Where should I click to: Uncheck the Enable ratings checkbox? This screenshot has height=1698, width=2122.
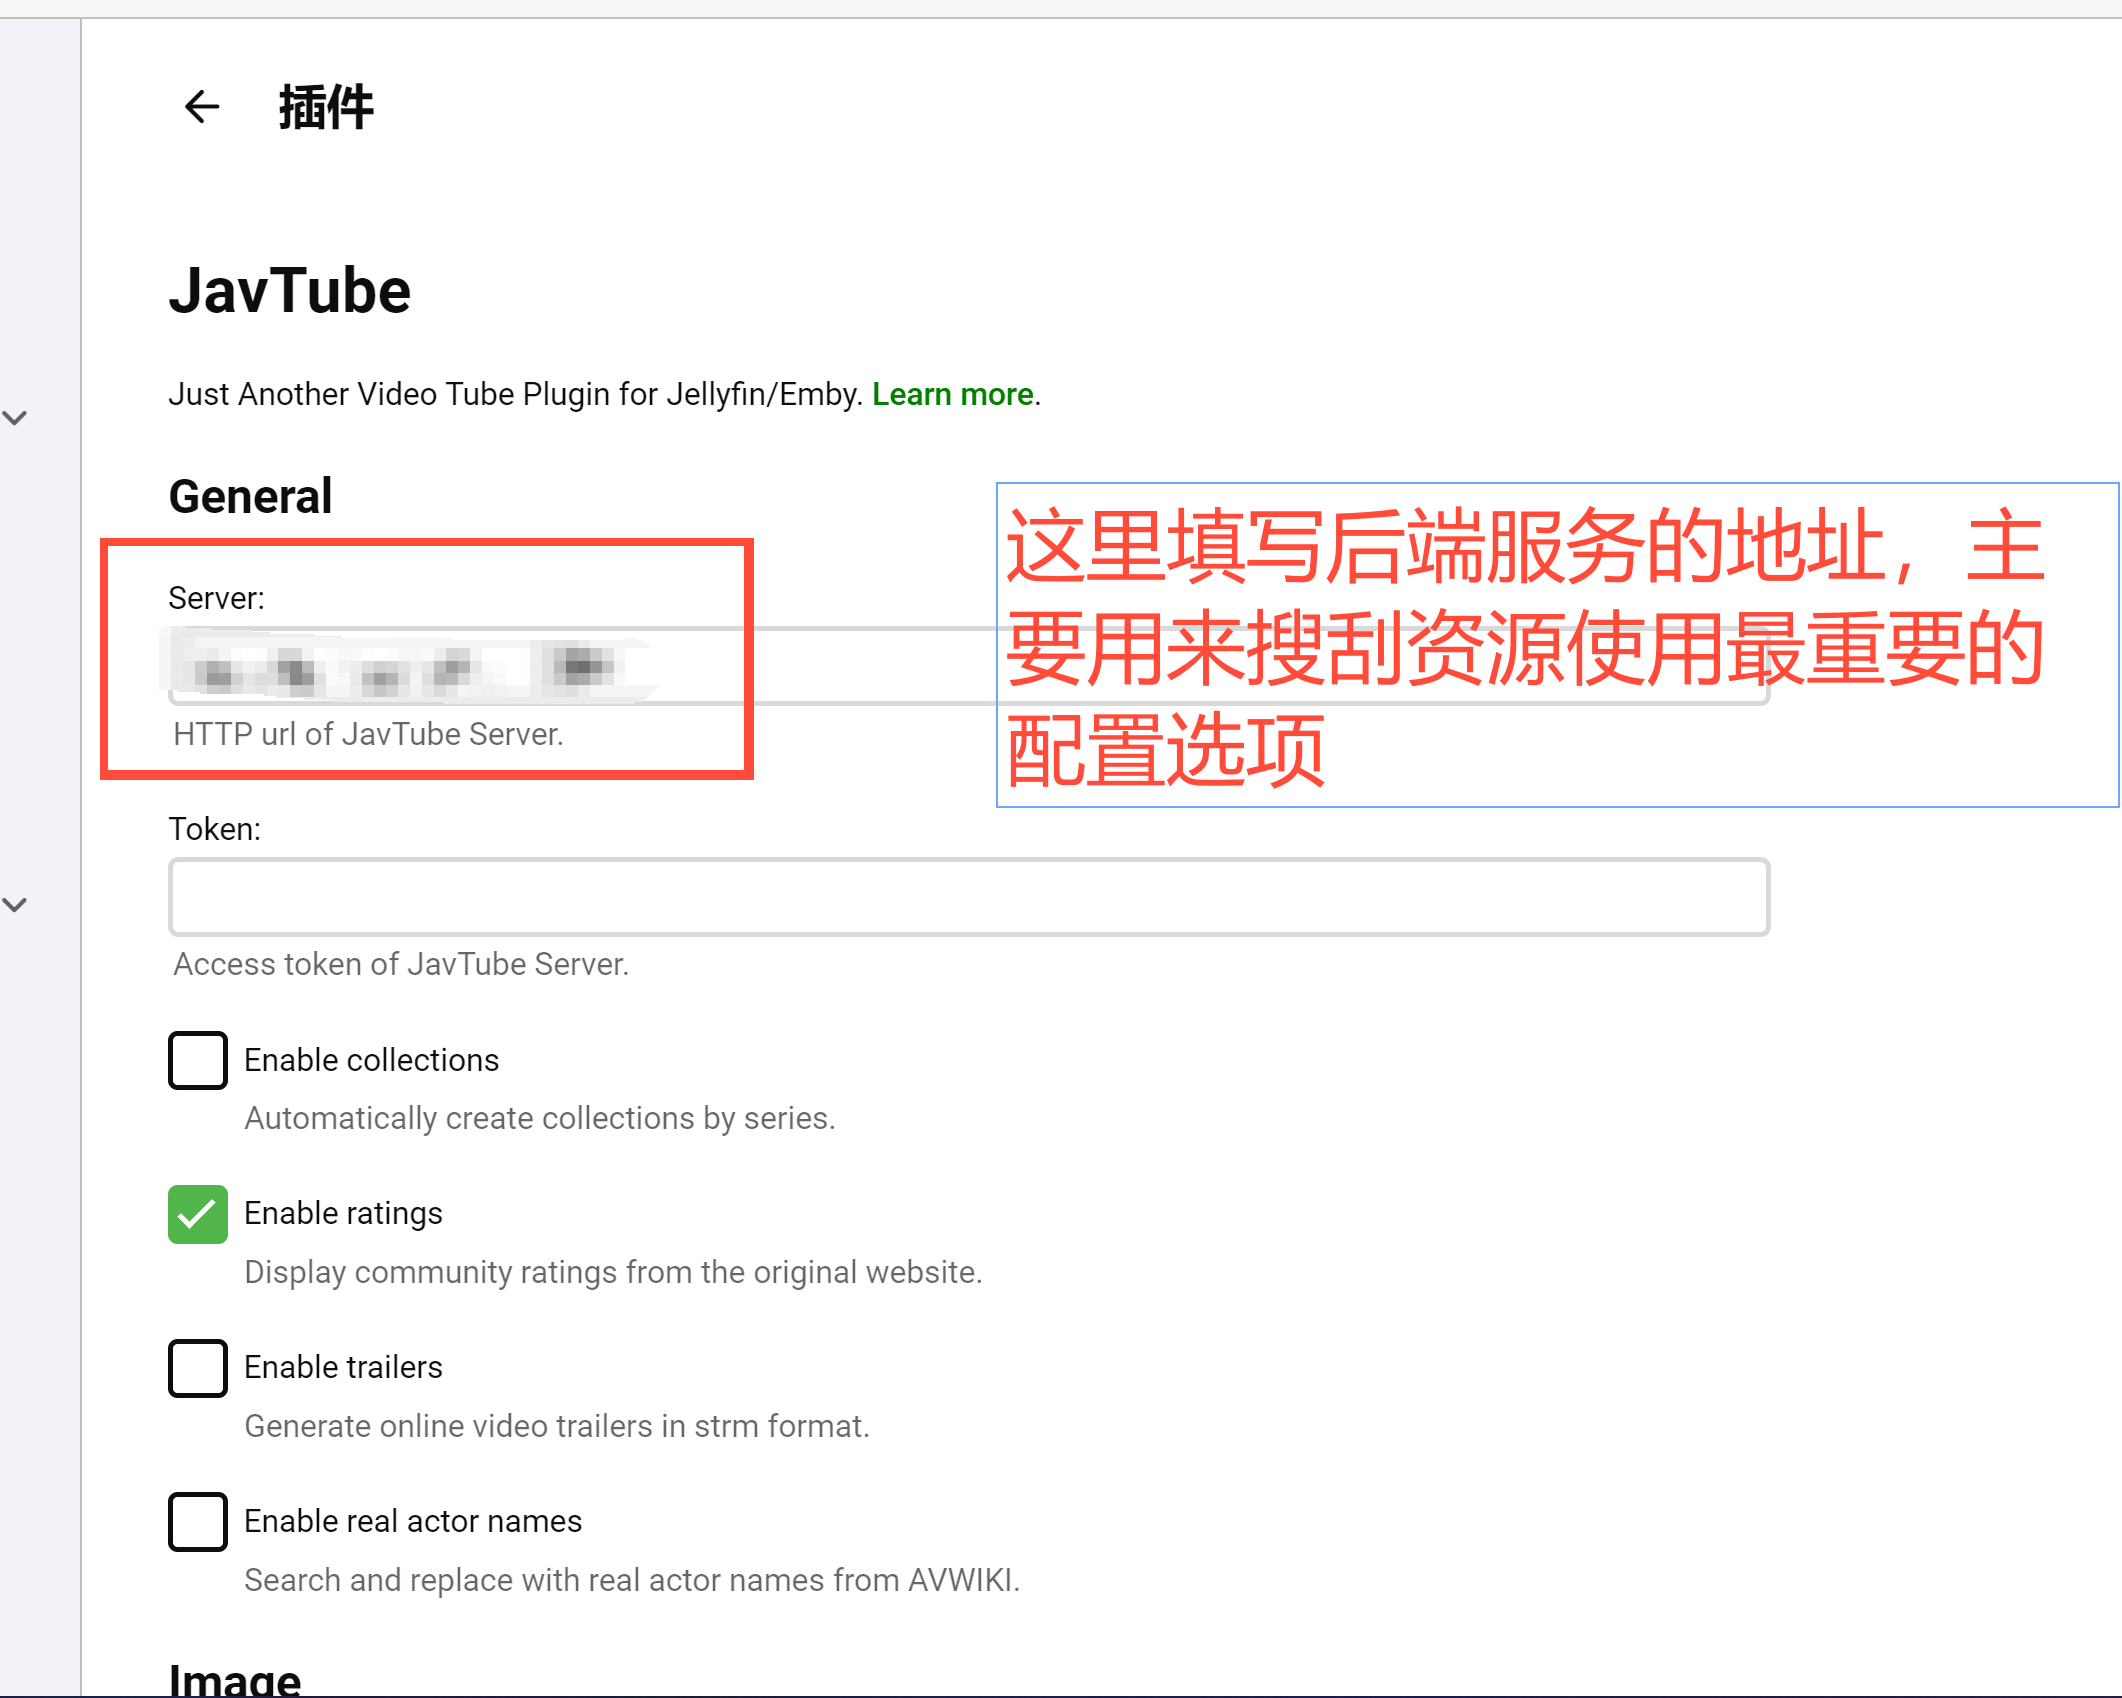pos(198,1214)
